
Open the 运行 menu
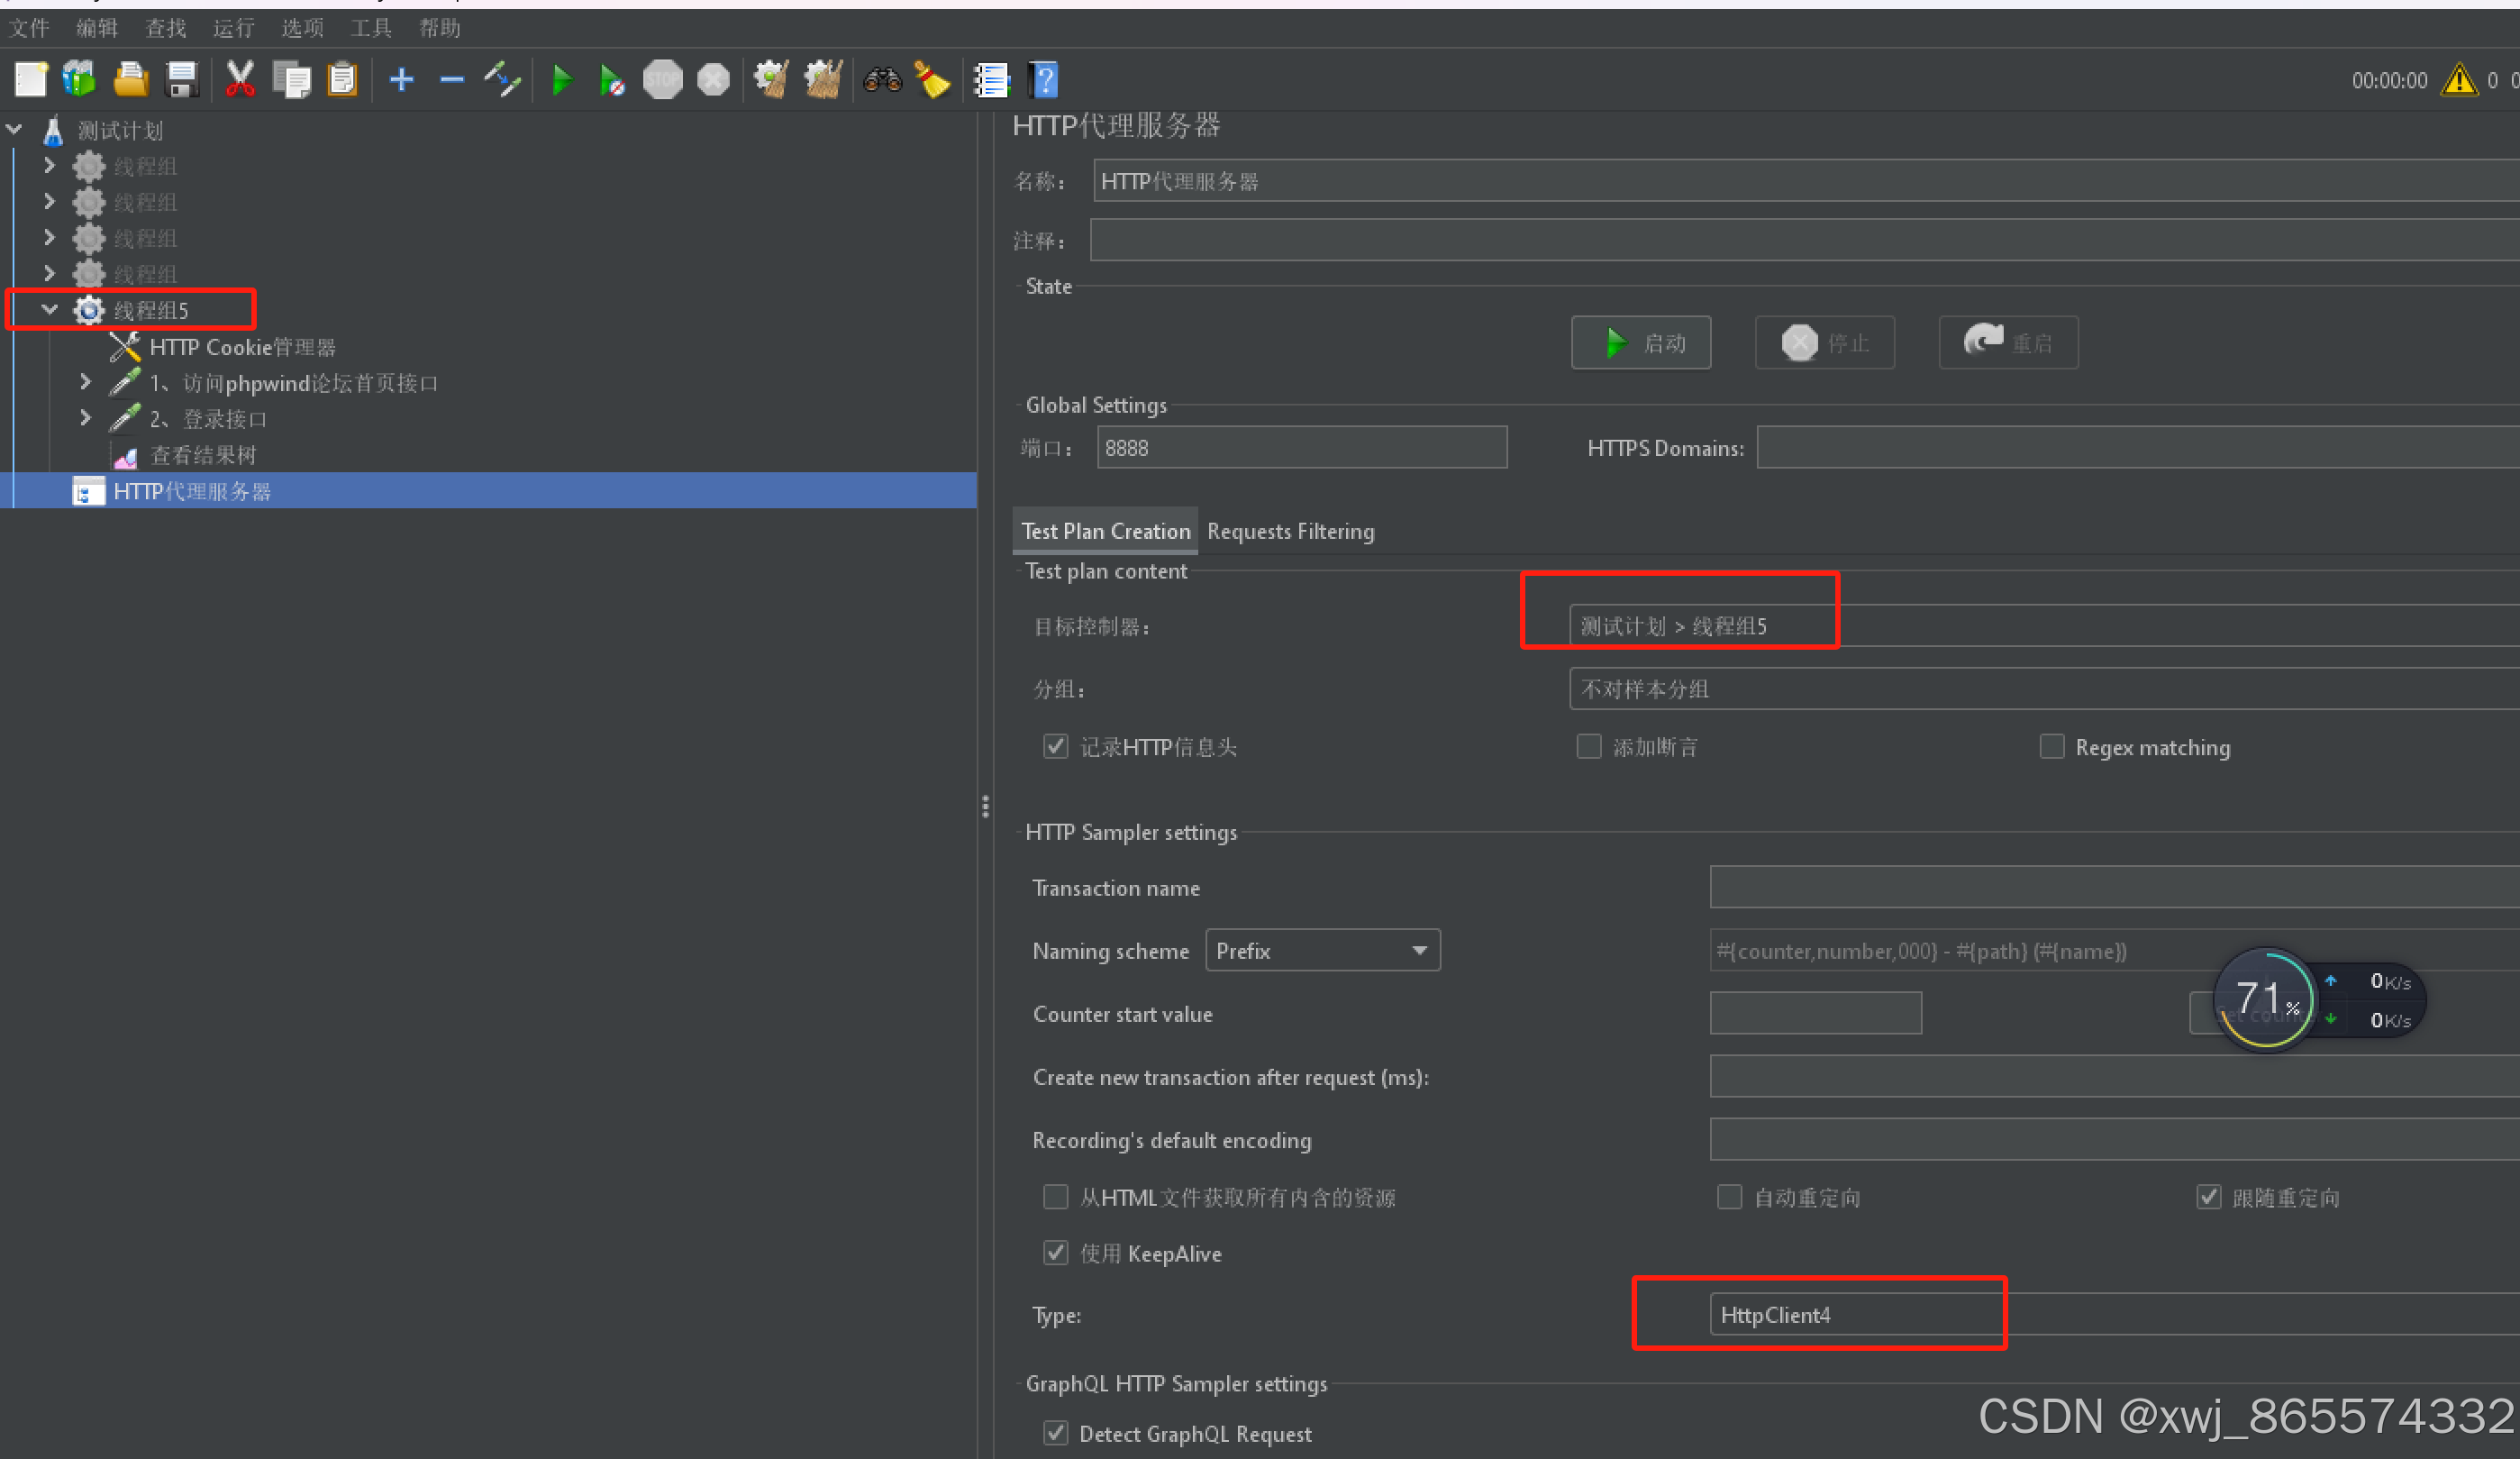coord(233,27)
